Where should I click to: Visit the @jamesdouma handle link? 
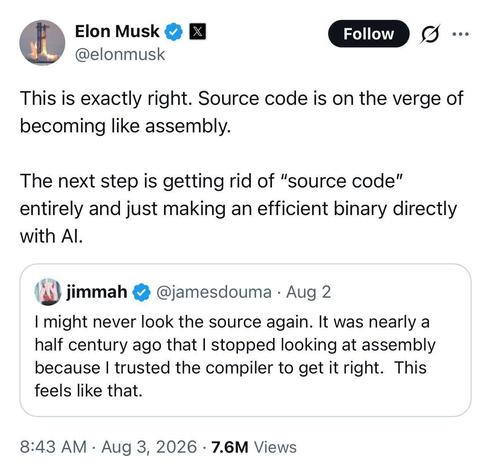[x=214, y=292]
